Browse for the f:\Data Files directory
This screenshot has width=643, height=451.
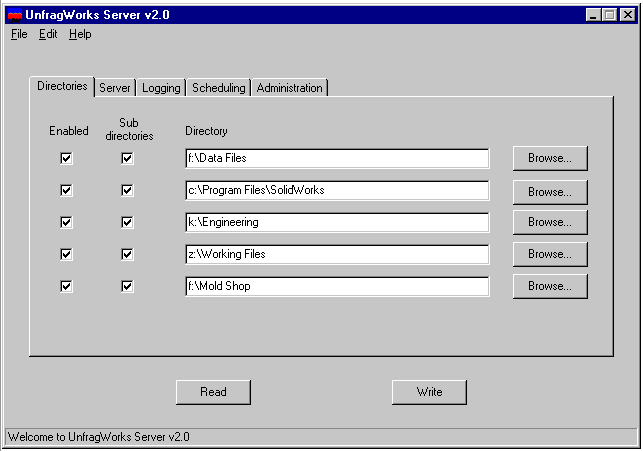550,158
